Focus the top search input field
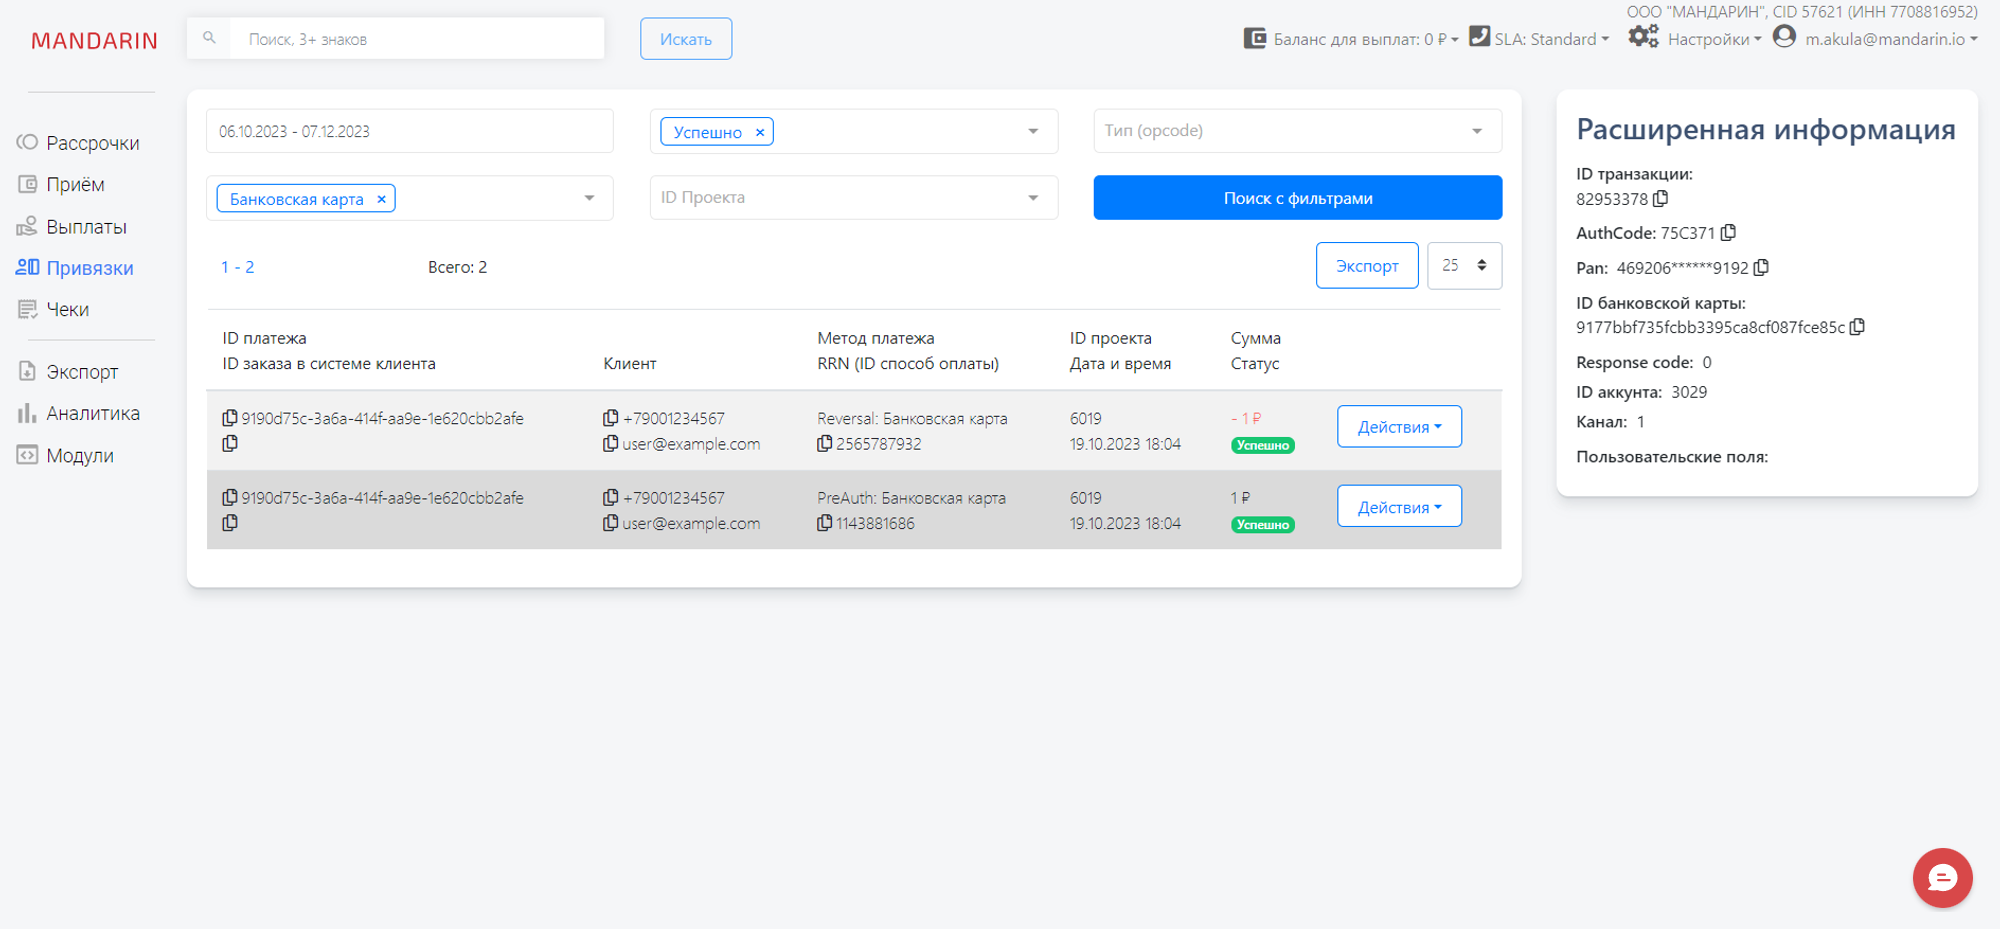The image size is (2000, 929). (415, 39)
